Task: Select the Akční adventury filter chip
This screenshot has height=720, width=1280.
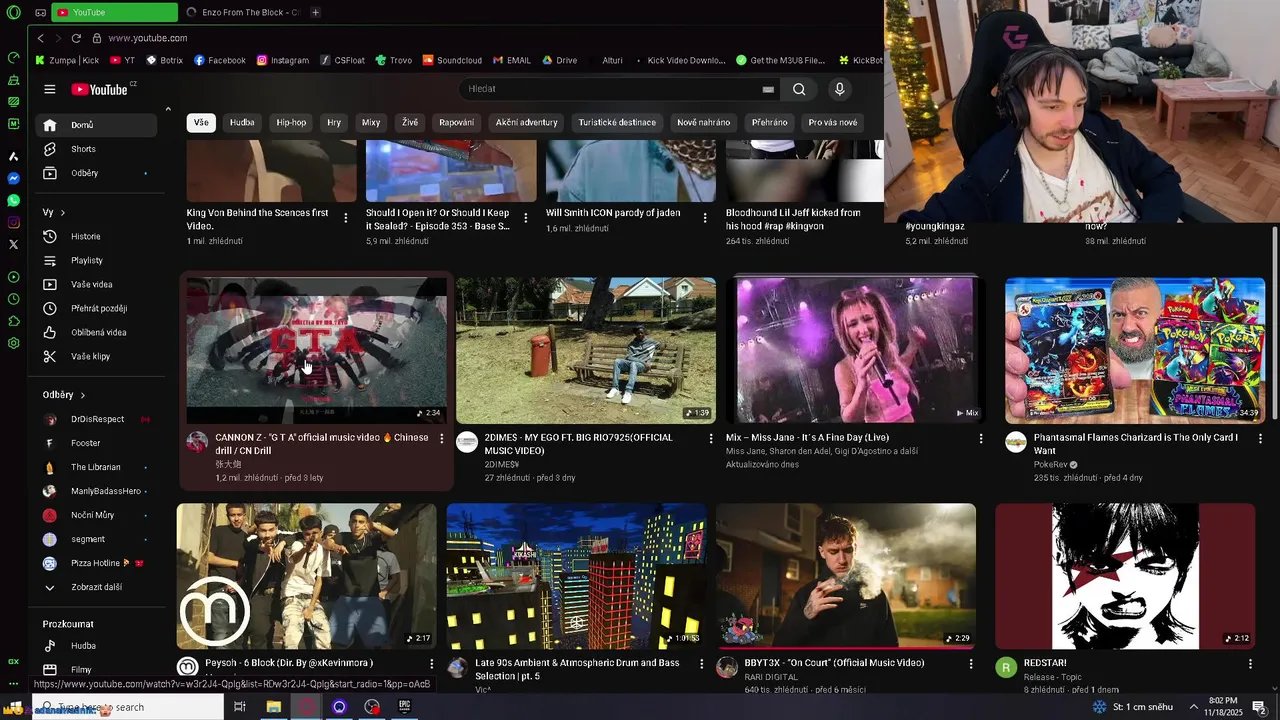Action: (526, 122)
